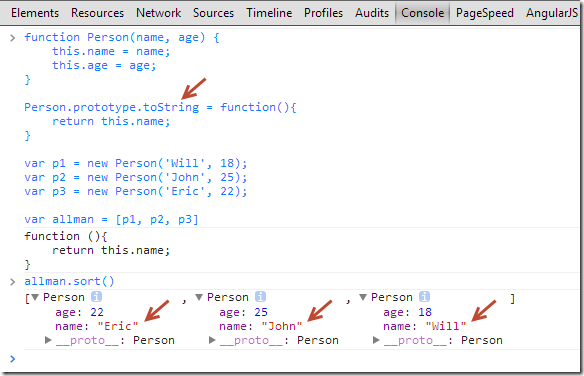Select the Console tab
This screenshot has height=376, width=584.
tap(422, 13)
